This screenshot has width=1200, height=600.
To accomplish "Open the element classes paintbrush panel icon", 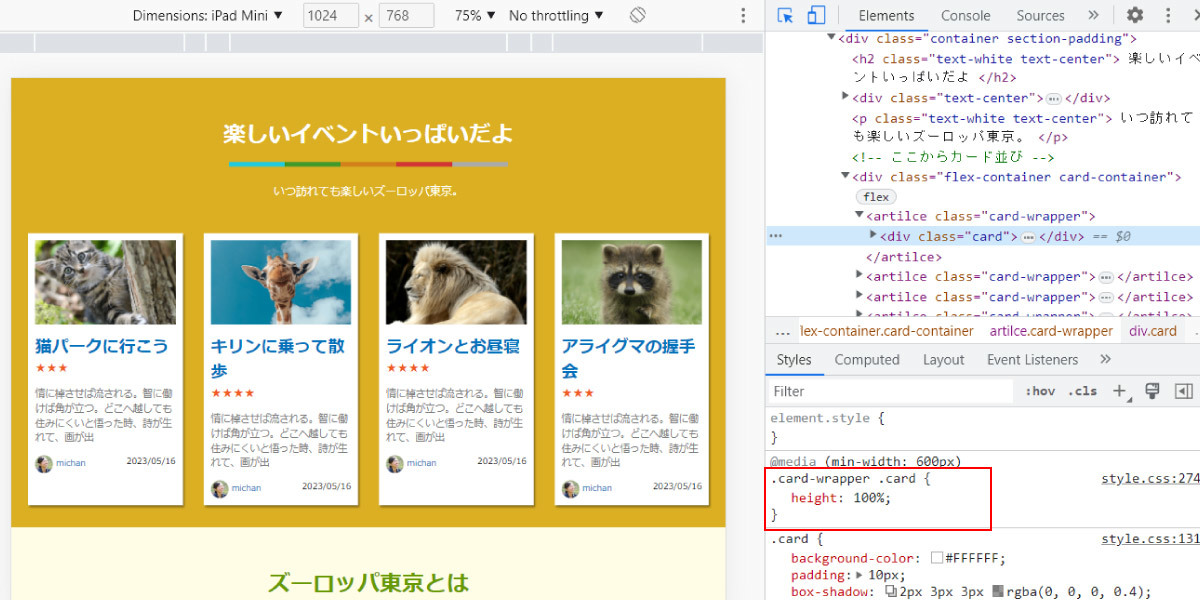I will click(1152, 391).
